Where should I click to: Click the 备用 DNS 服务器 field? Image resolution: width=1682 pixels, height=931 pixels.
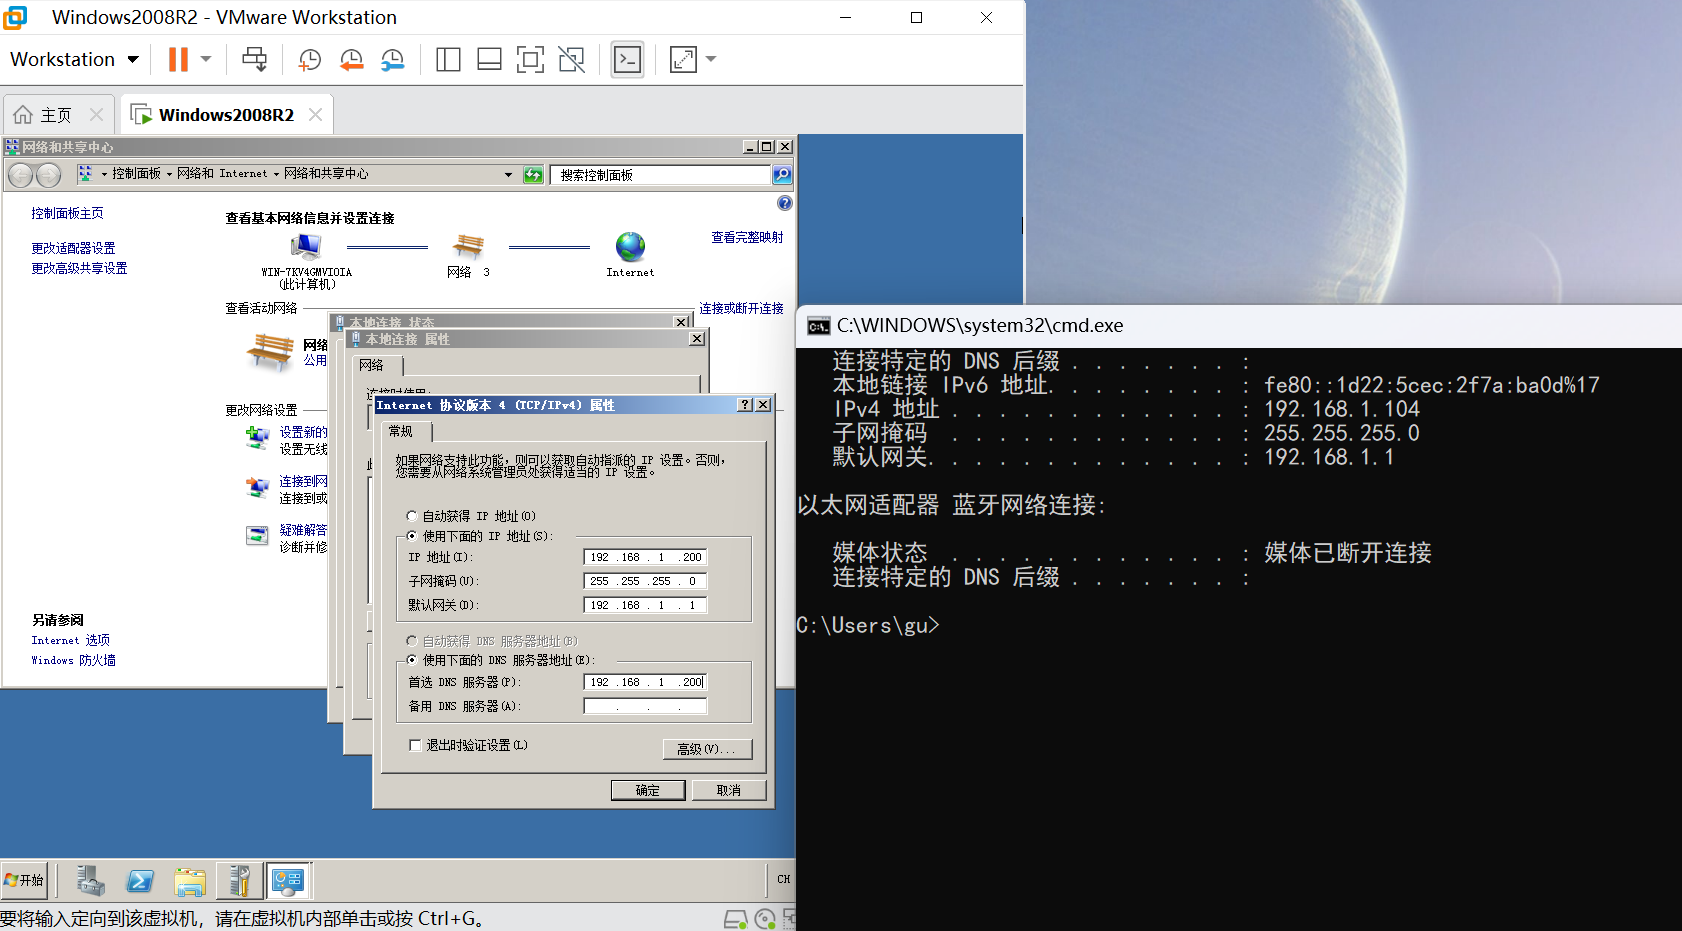[x=645, y=706]
